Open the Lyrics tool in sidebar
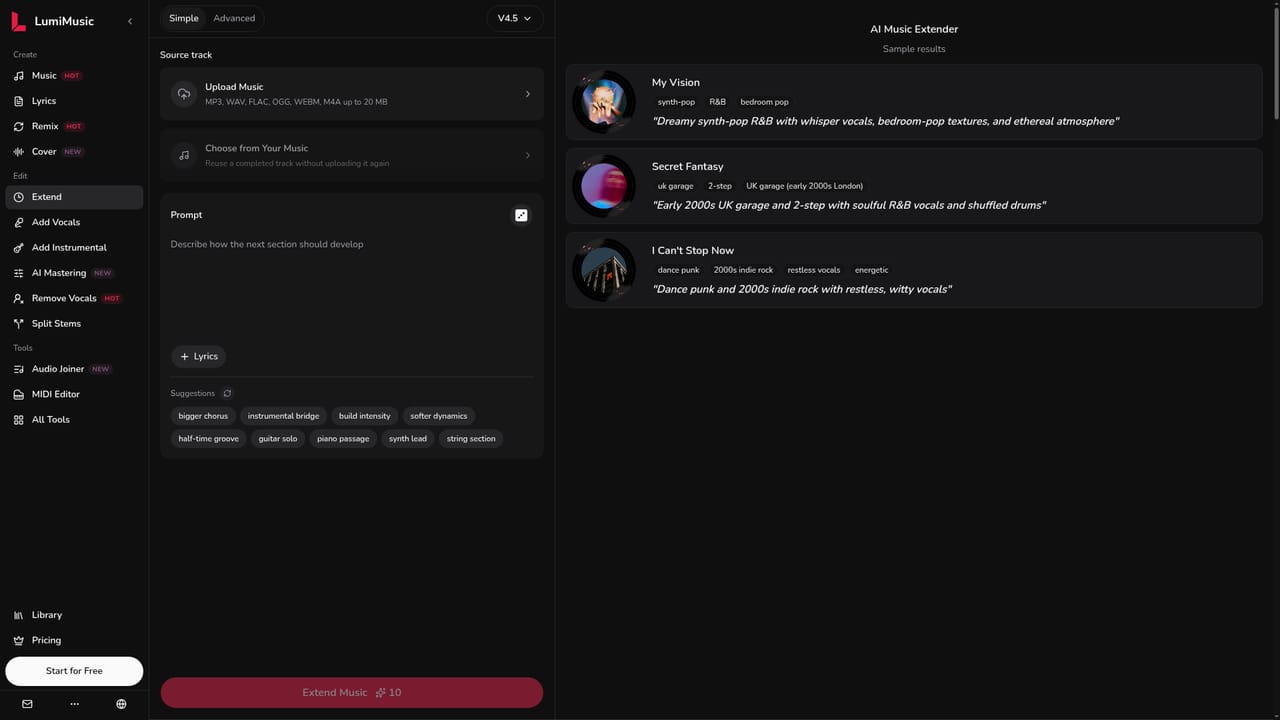This screenshot has height=720, width=1280. pos(74,101)
